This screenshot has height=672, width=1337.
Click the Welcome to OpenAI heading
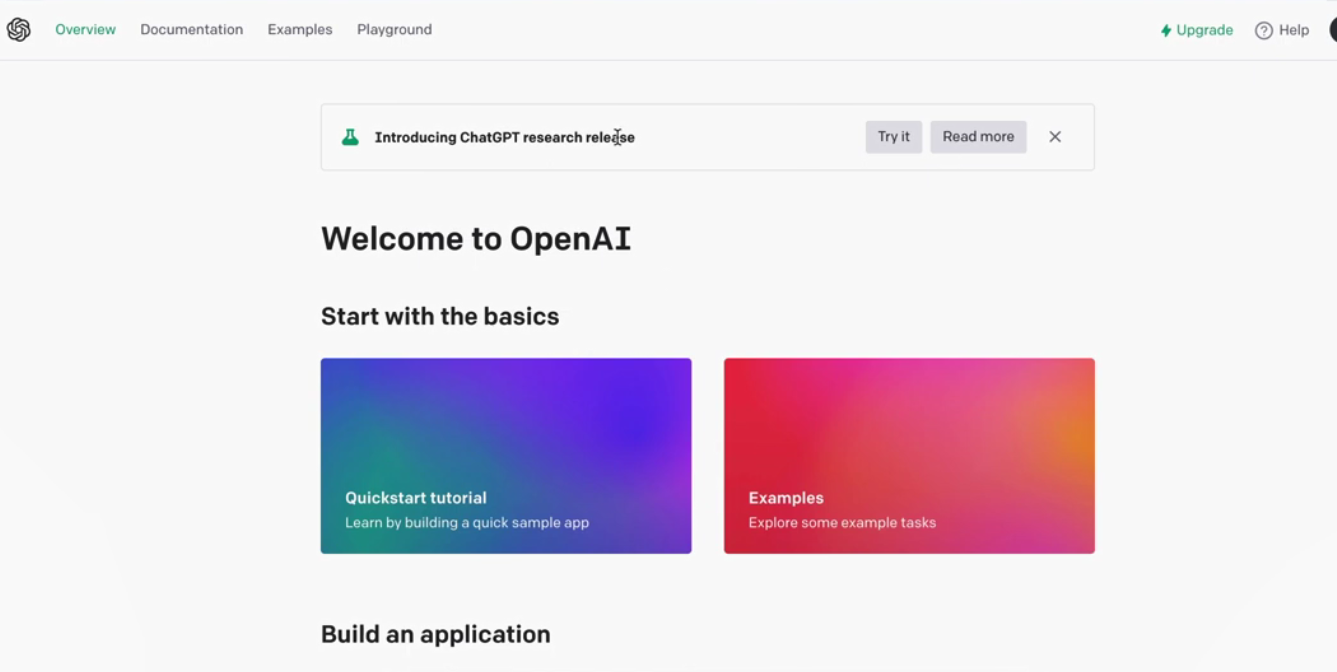pyautogui.click(x=476, y=239)
